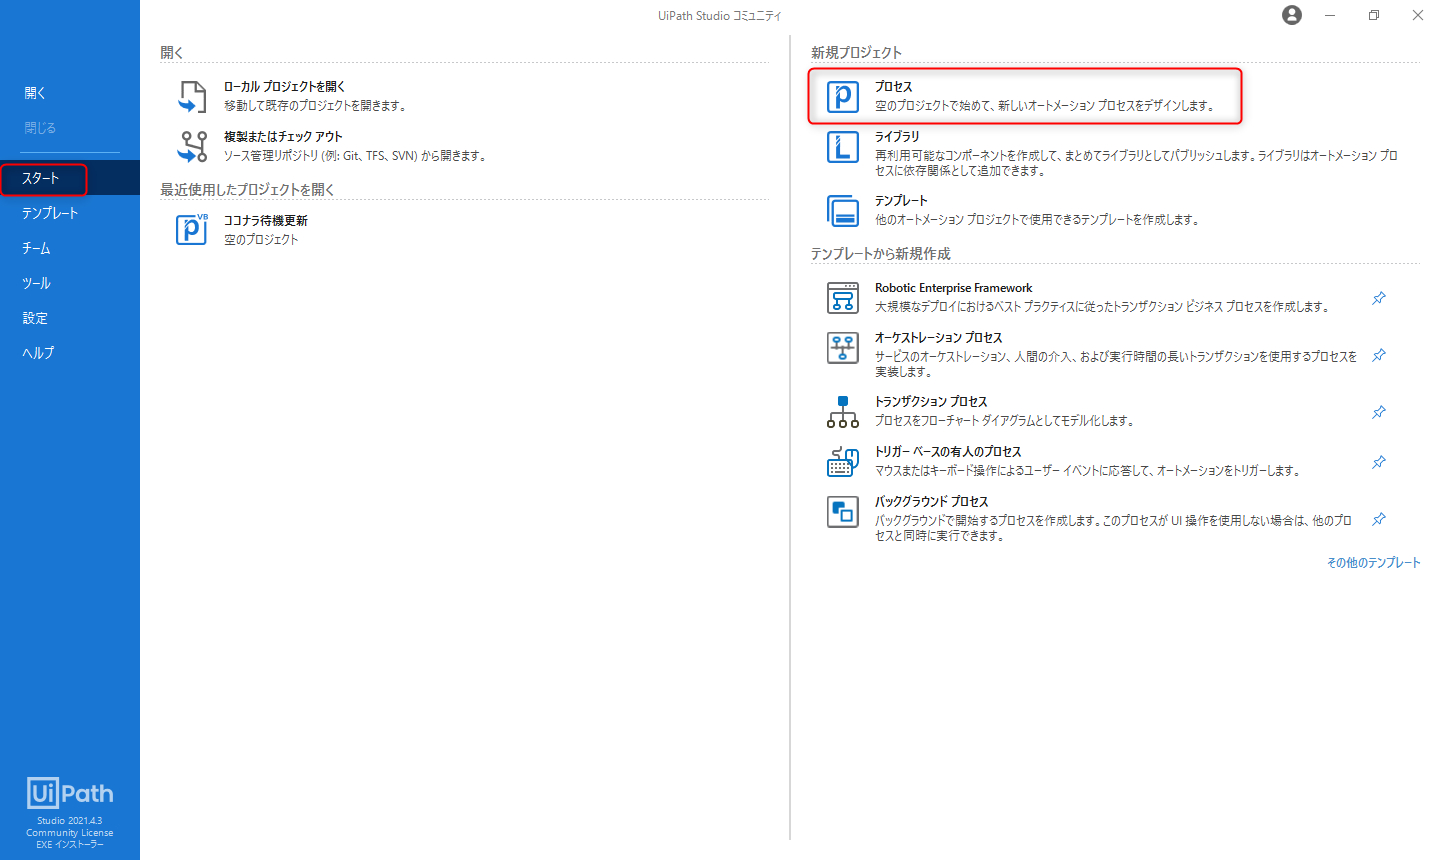
Task: Select the 閉じる sidebar menu item
Action: [70, 128]
